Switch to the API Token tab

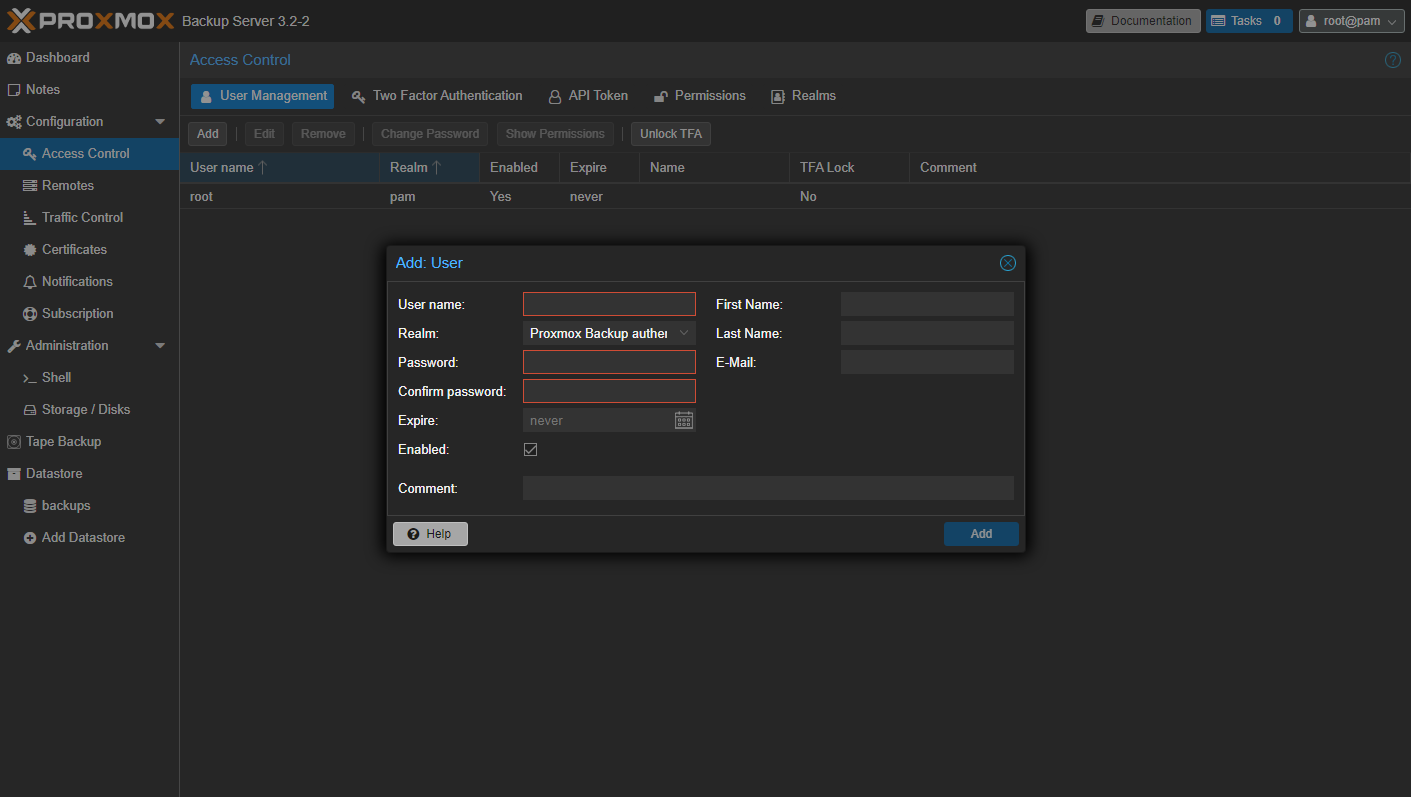point(588,96)
